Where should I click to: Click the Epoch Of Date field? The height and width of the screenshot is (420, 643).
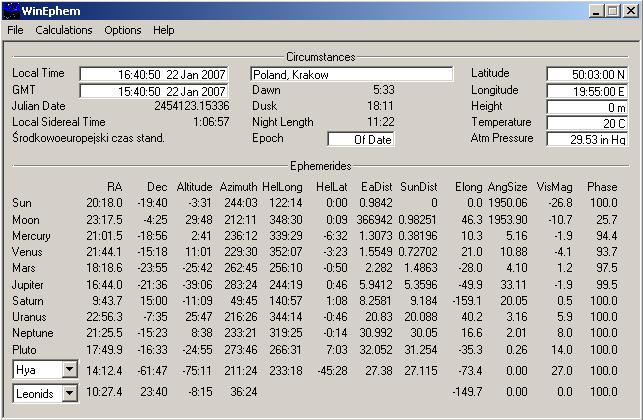(x=360, y=139)
